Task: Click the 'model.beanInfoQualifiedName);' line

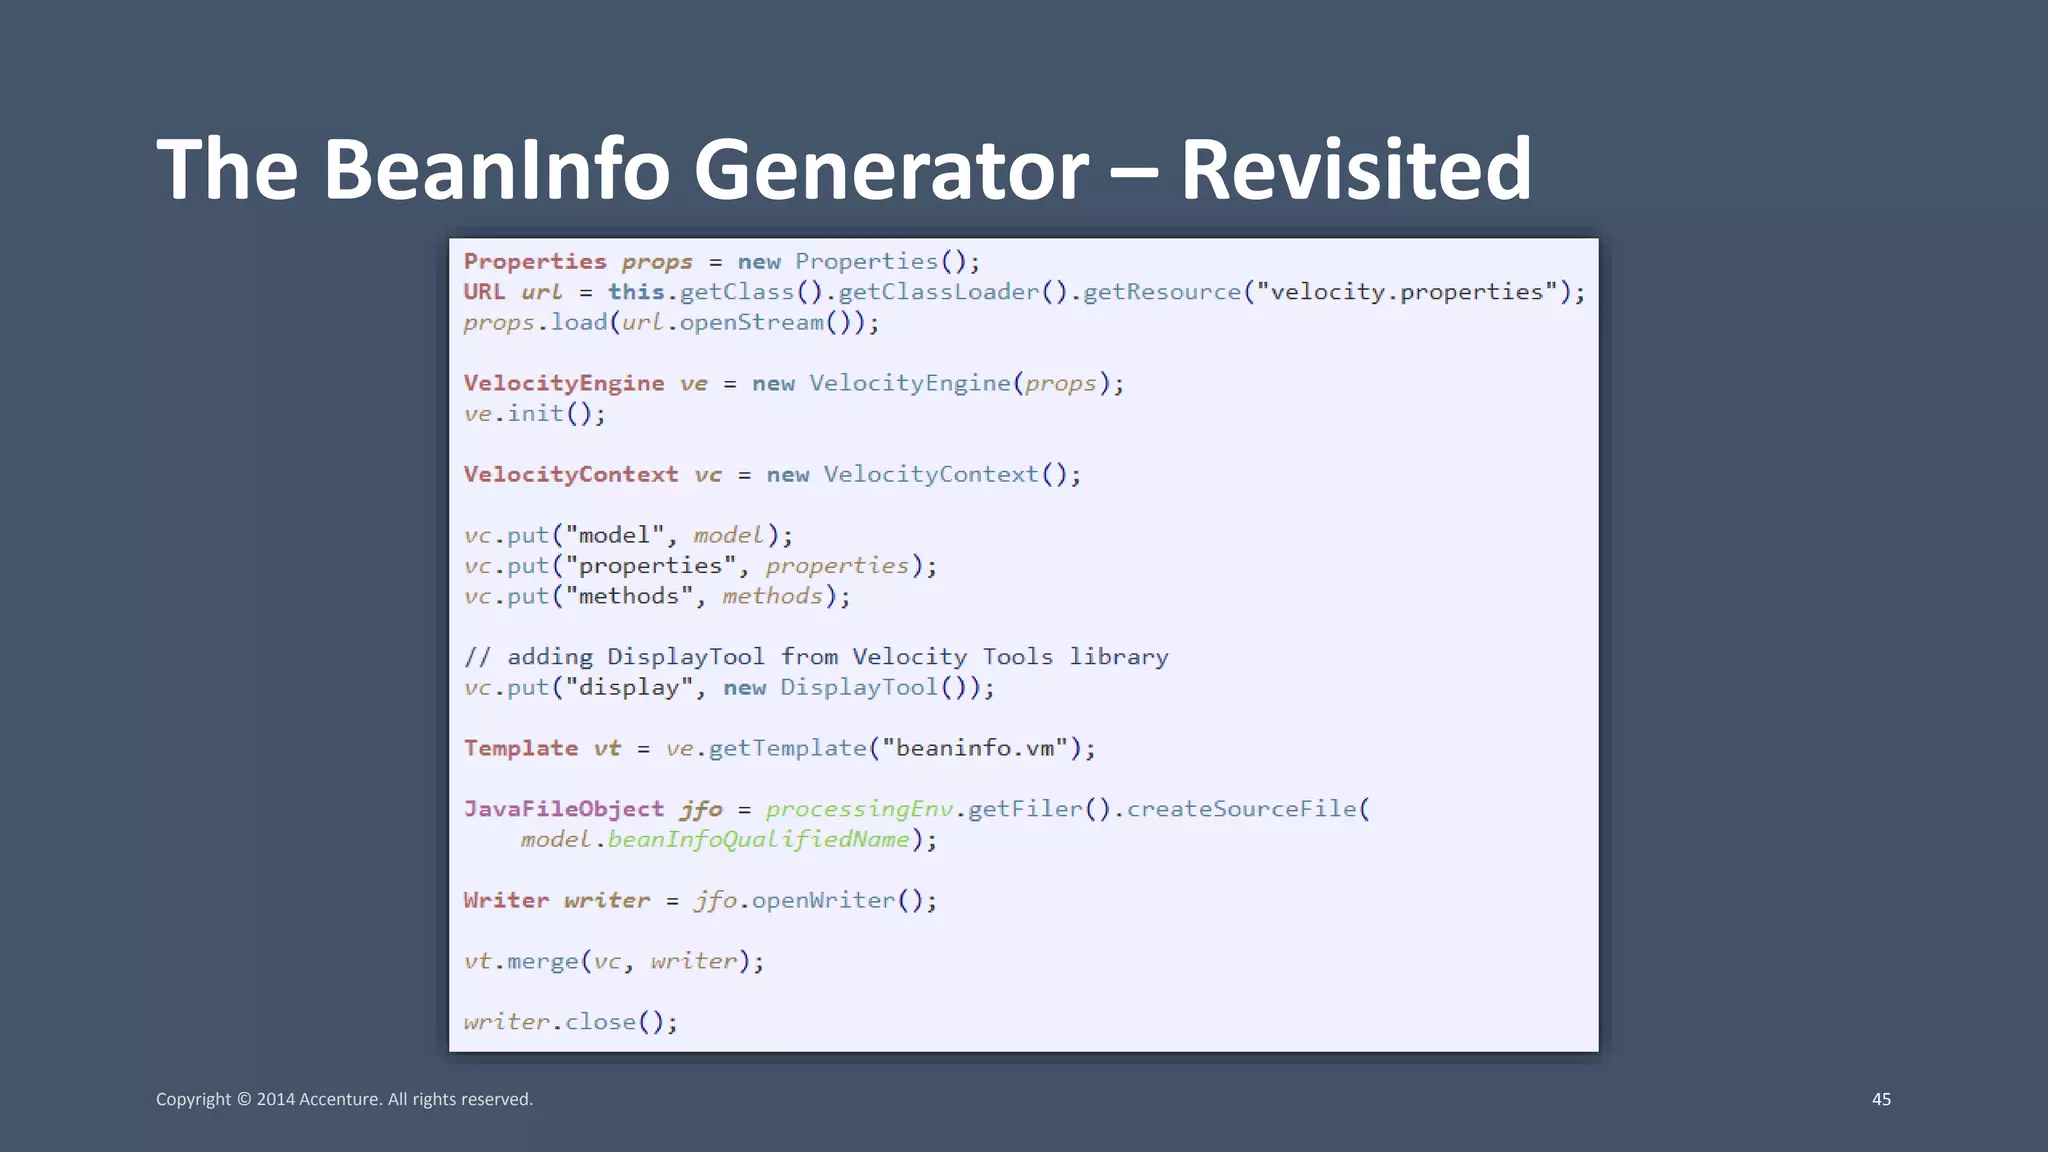Action: [x=729, y=840]
